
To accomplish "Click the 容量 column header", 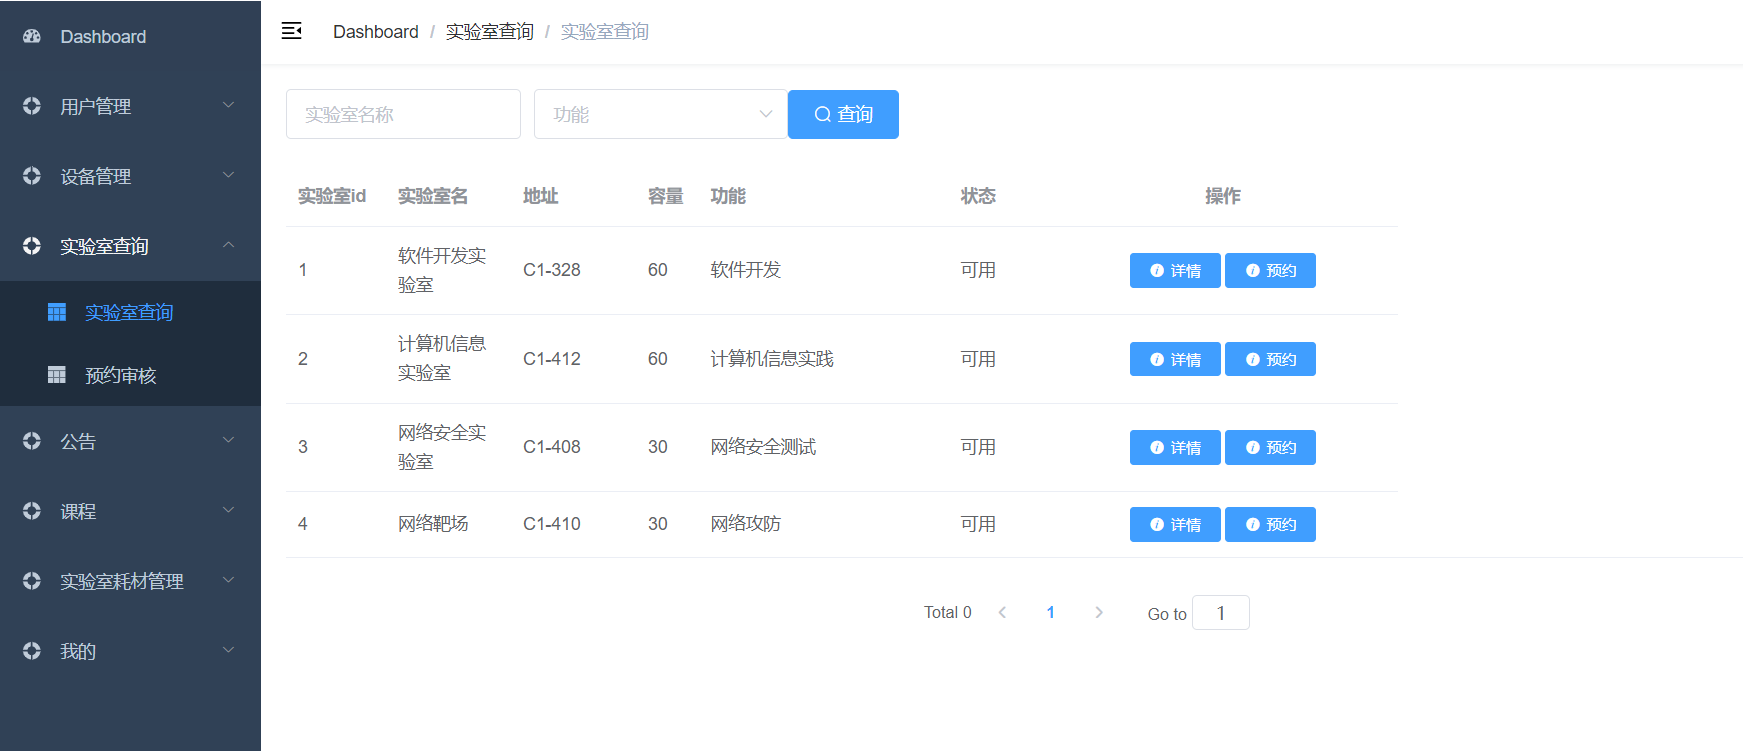I will pyautogui.click(x=666, y=196).
